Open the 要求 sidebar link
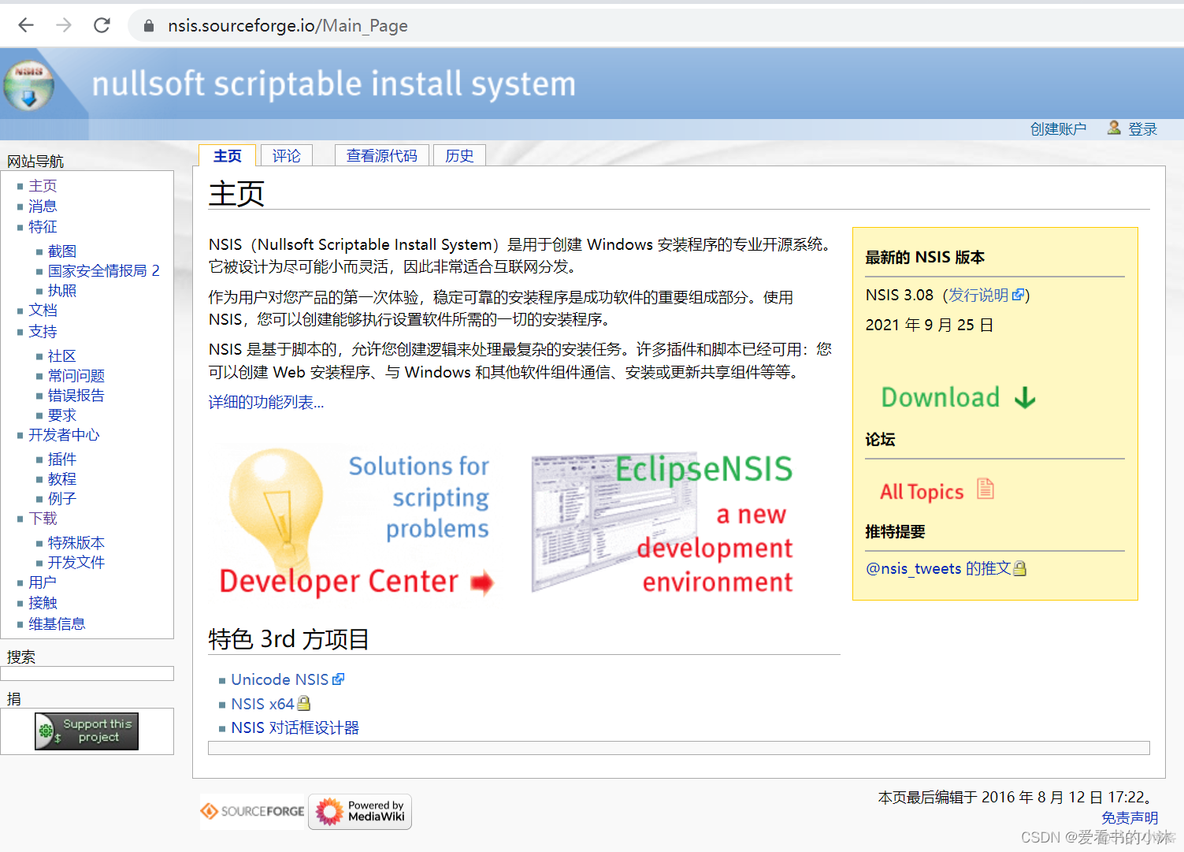 (62, 415)
